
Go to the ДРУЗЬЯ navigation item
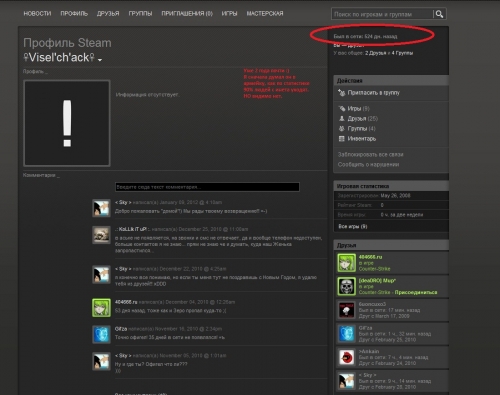click(108, 14)
